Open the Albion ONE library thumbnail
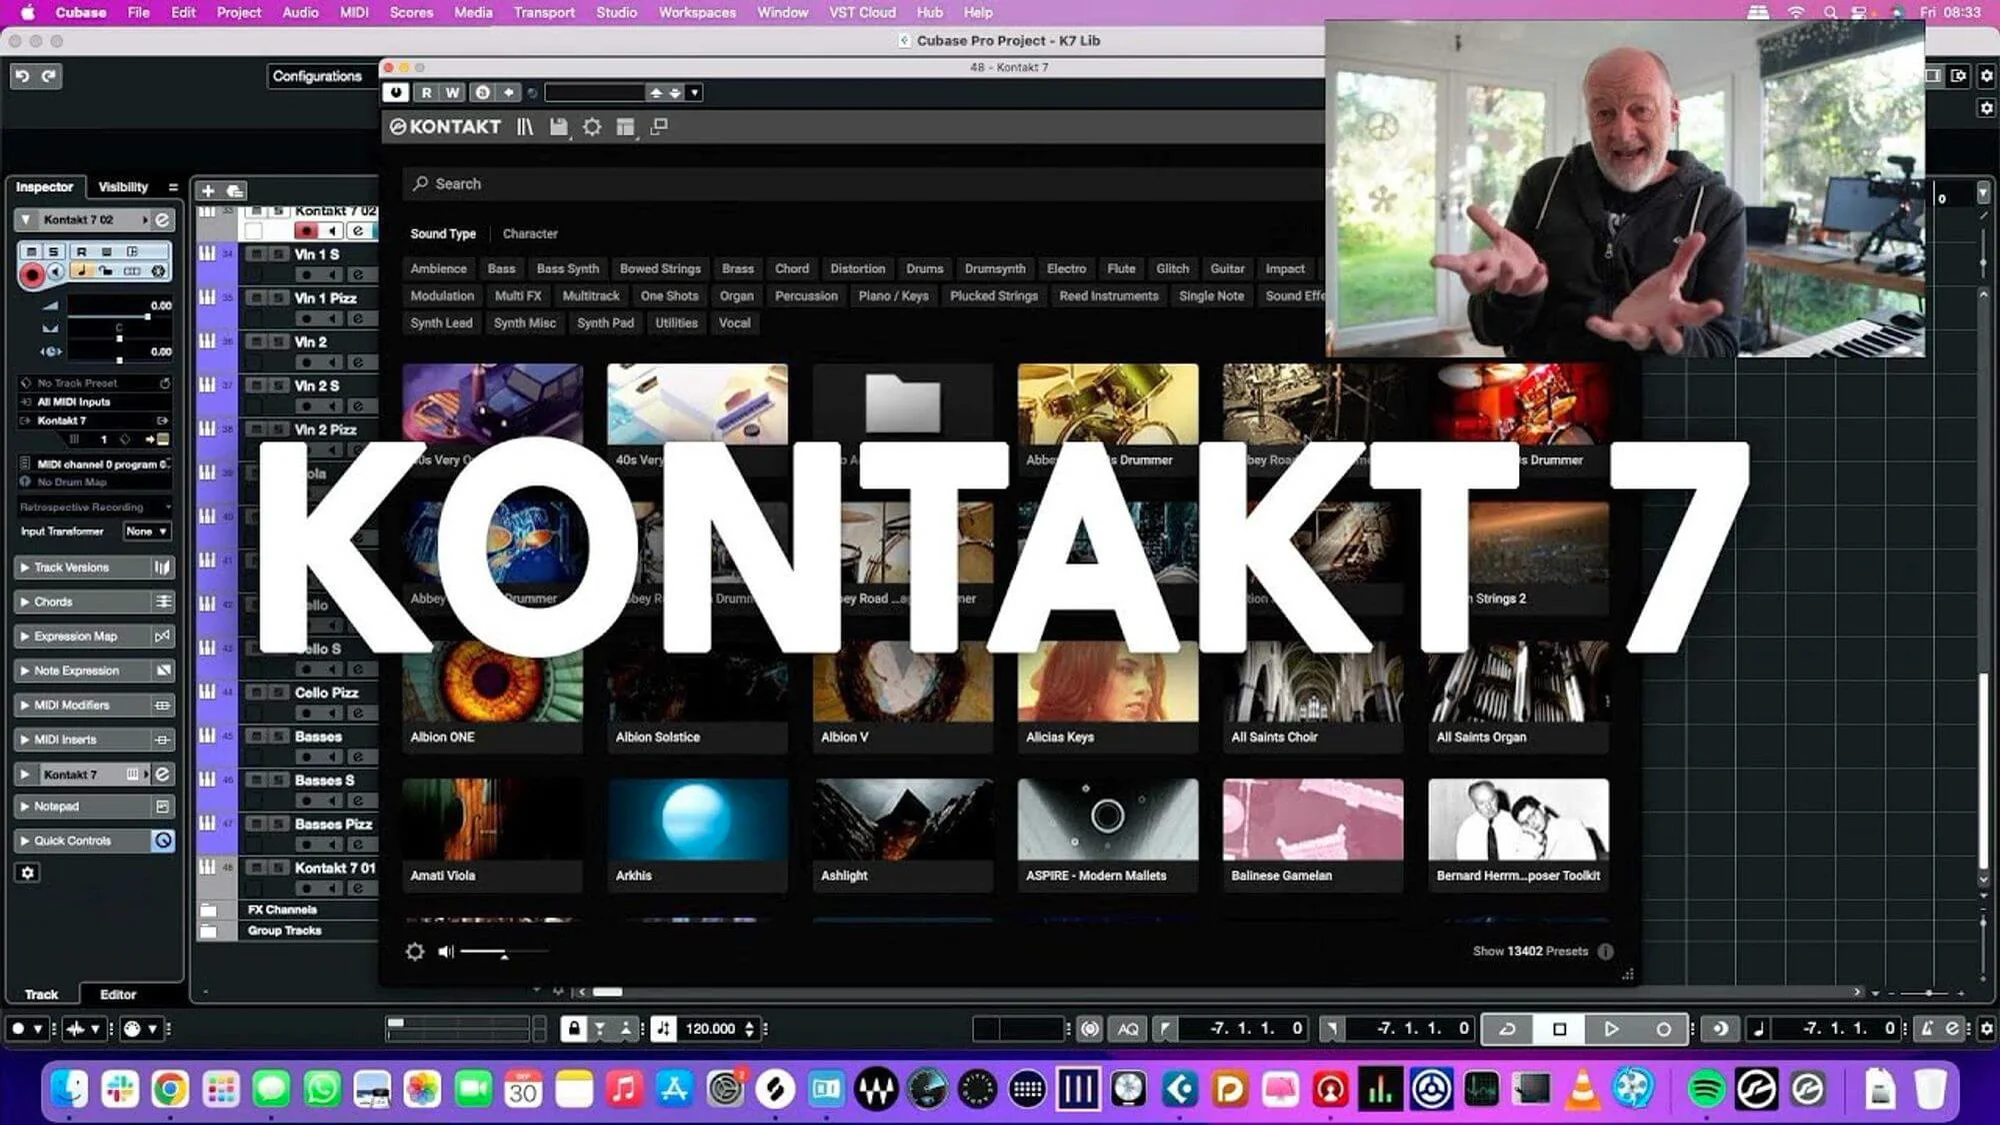The image size is (2000, 1125). coord(492,690)
